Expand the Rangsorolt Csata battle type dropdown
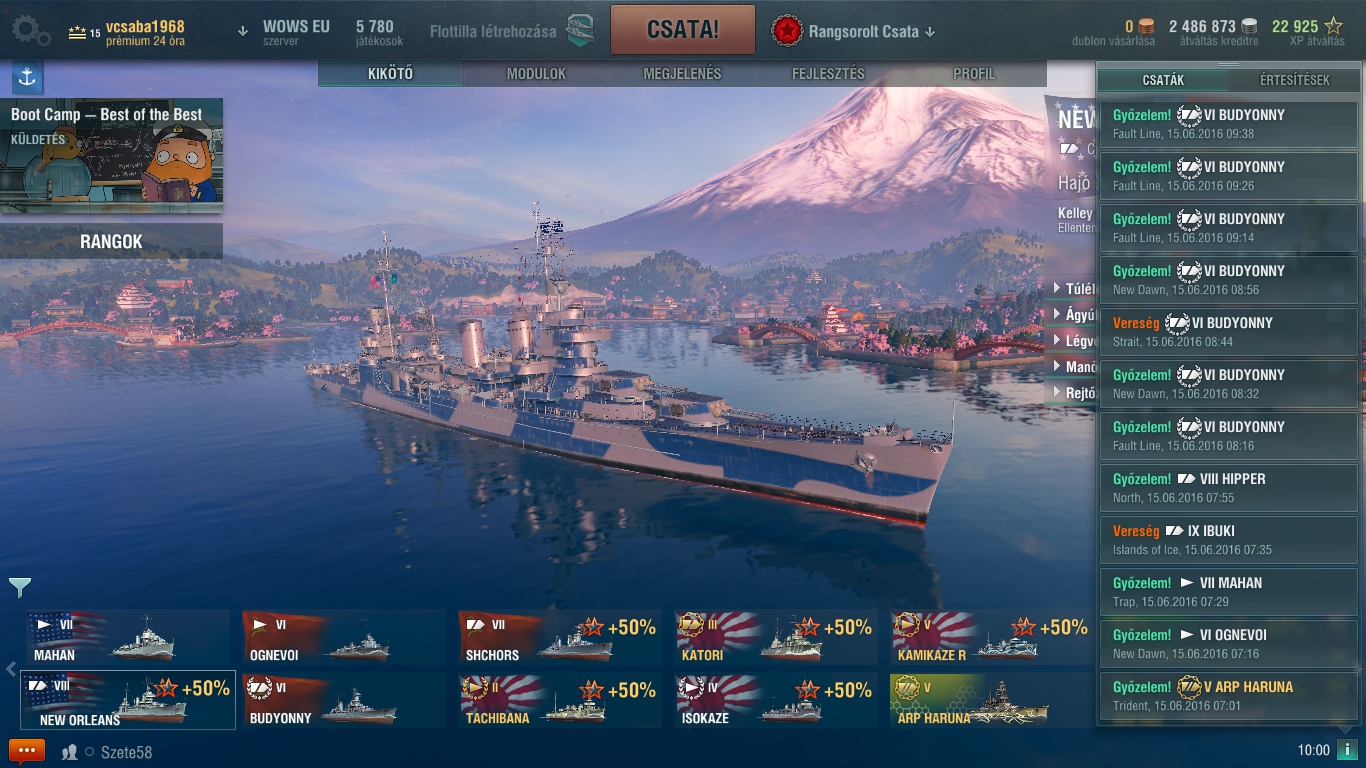1366x768 pixels. [x=930, y=32]
